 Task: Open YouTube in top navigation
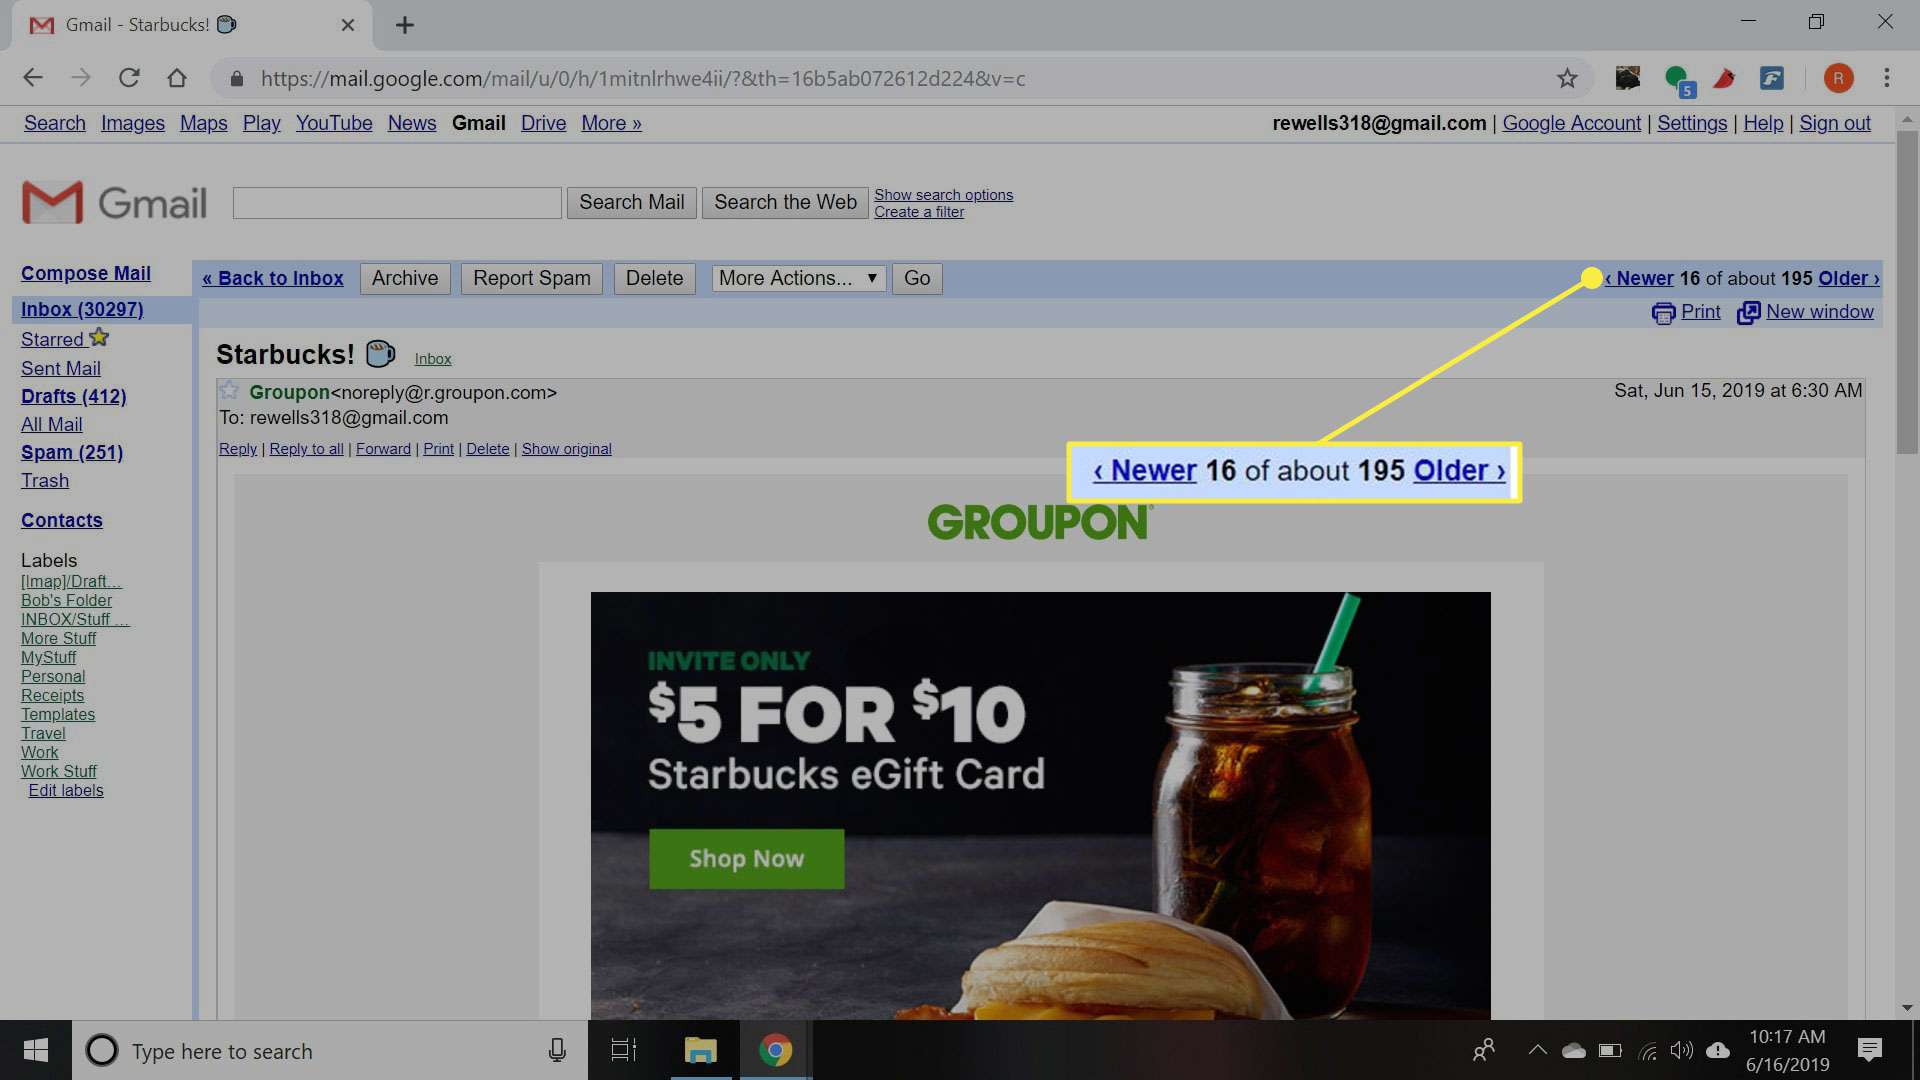click(x=334, y=123)
